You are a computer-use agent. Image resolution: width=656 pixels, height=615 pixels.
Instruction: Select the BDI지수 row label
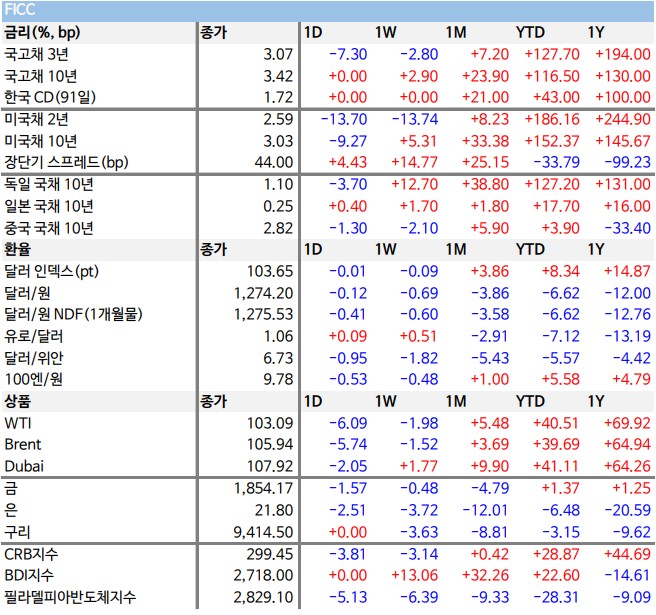click(x=29, y=575)
